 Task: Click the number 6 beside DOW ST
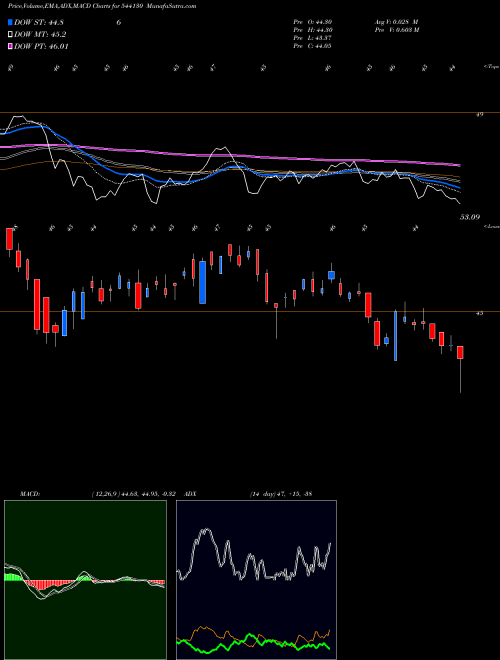pyautogui.click(x=119, y=23)
